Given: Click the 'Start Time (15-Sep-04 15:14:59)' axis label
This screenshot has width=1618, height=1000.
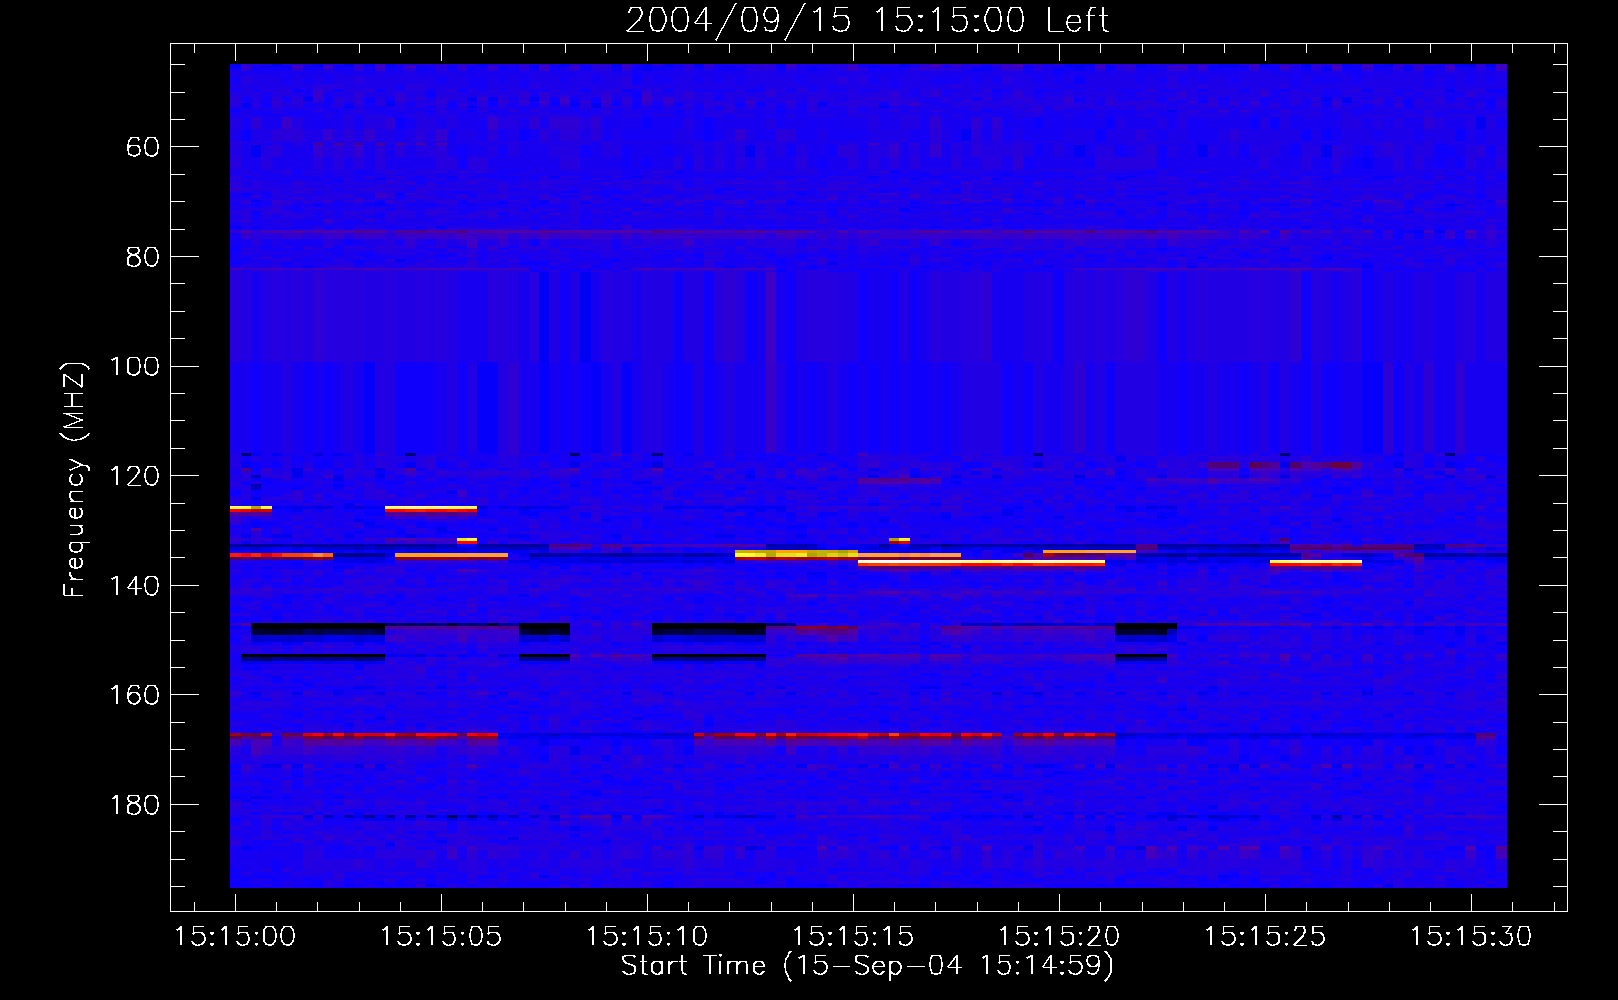Looking at the screenshot, I should tap(867, 966).
